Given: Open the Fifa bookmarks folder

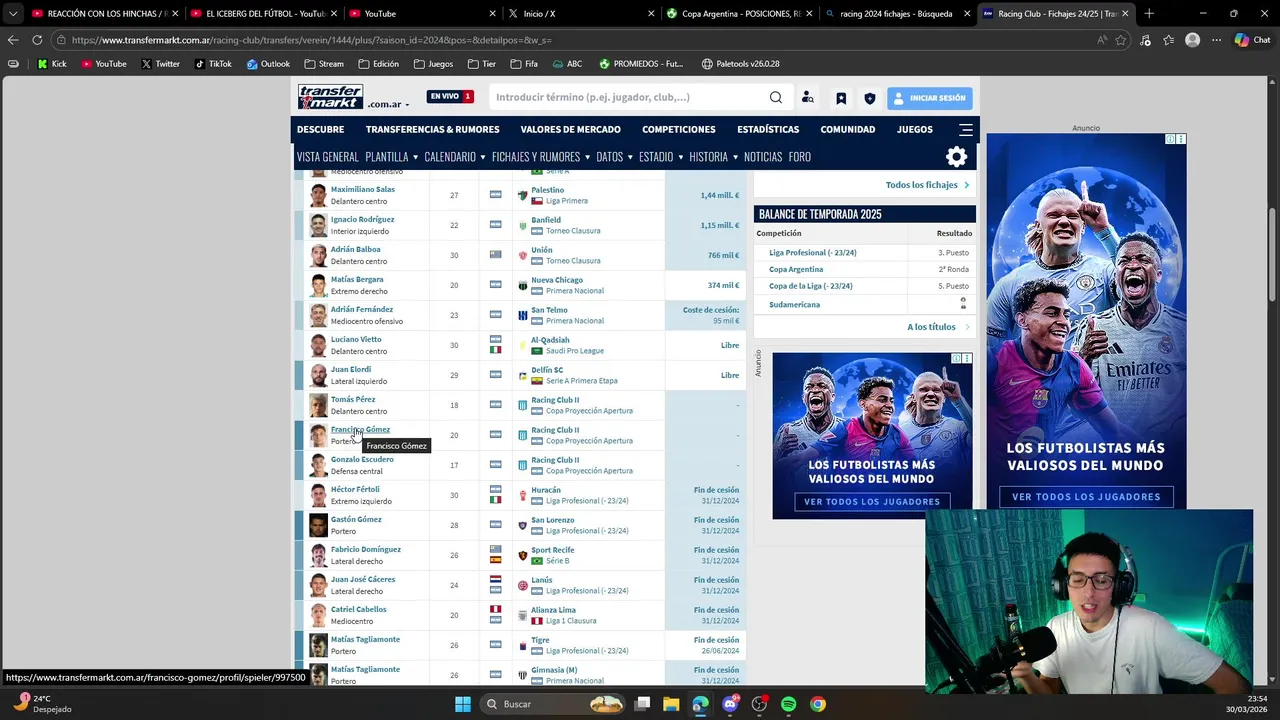Looking at the screenshot, I should (524, 64).
